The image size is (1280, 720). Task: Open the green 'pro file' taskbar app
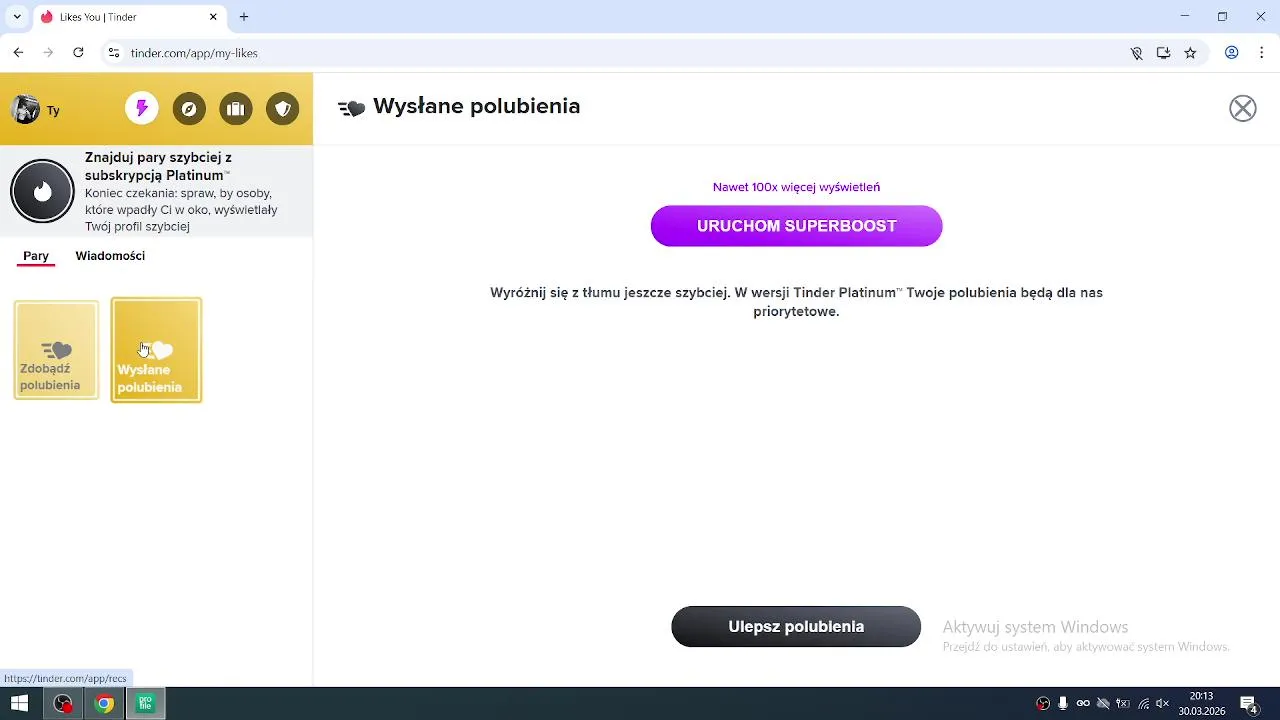pyautogui.click(x=145, y=704)
